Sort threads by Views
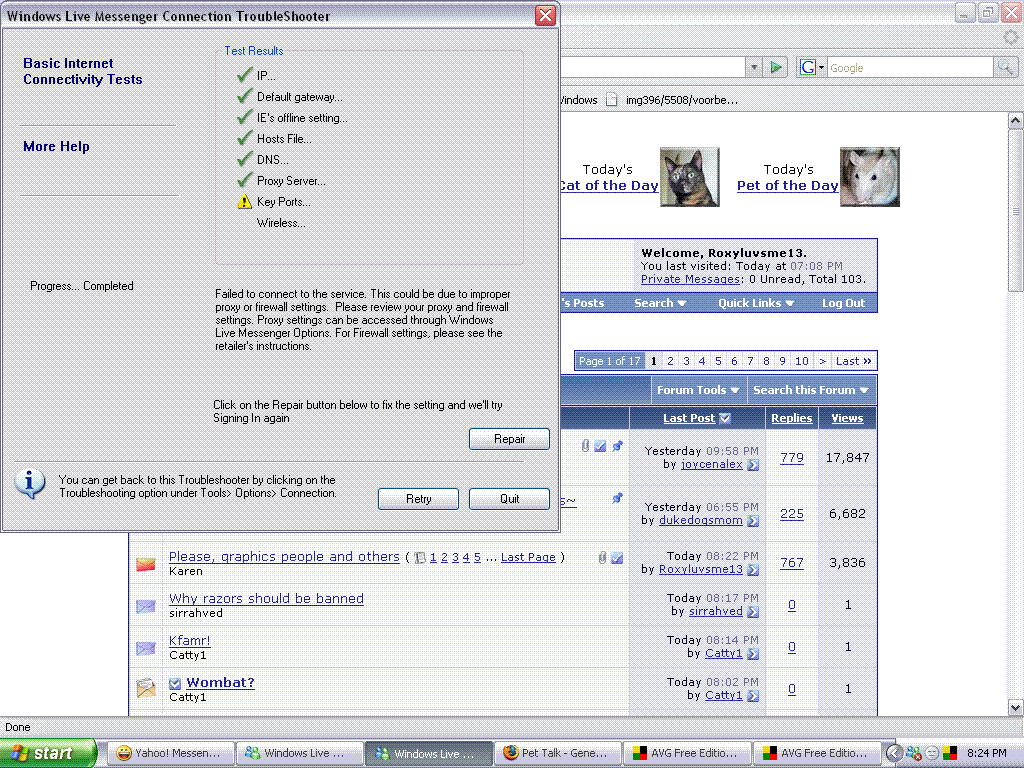This screenshot has width=1024, height=768. pyautogui.click(x=847, y=418)
